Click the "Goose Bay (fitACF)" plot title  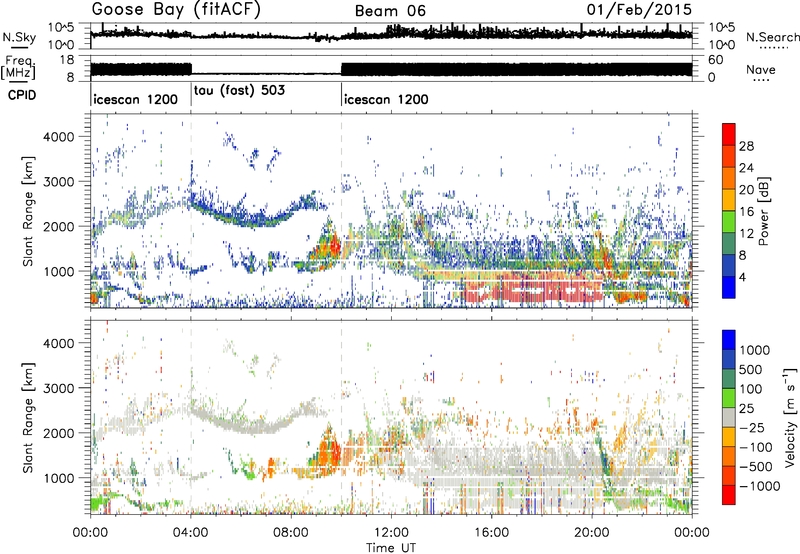176,10
